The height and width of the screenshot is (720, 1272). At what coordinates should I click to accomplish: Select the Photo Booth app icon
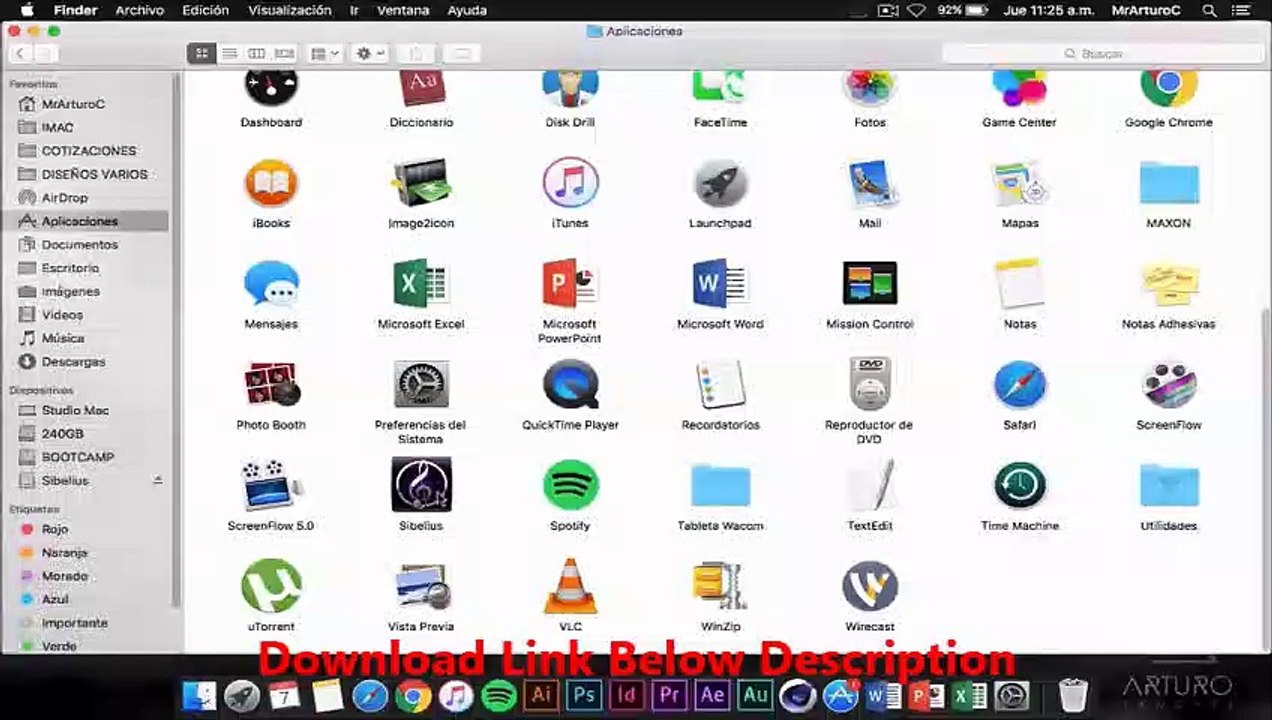[271, 386]
